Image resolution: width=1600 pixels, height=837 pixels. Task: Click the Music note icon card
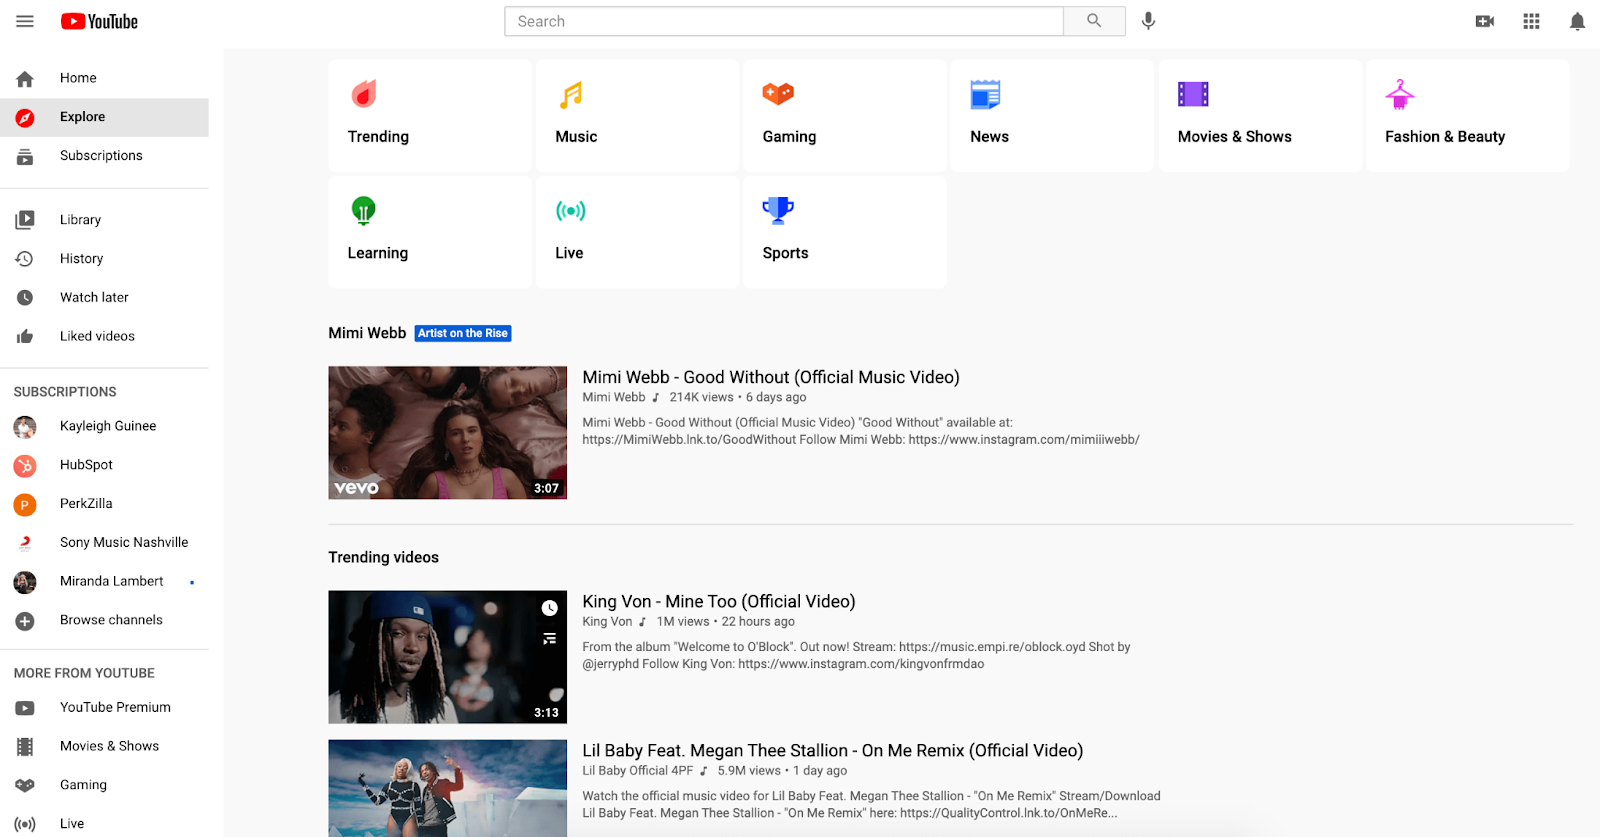[x=571, y=95]
